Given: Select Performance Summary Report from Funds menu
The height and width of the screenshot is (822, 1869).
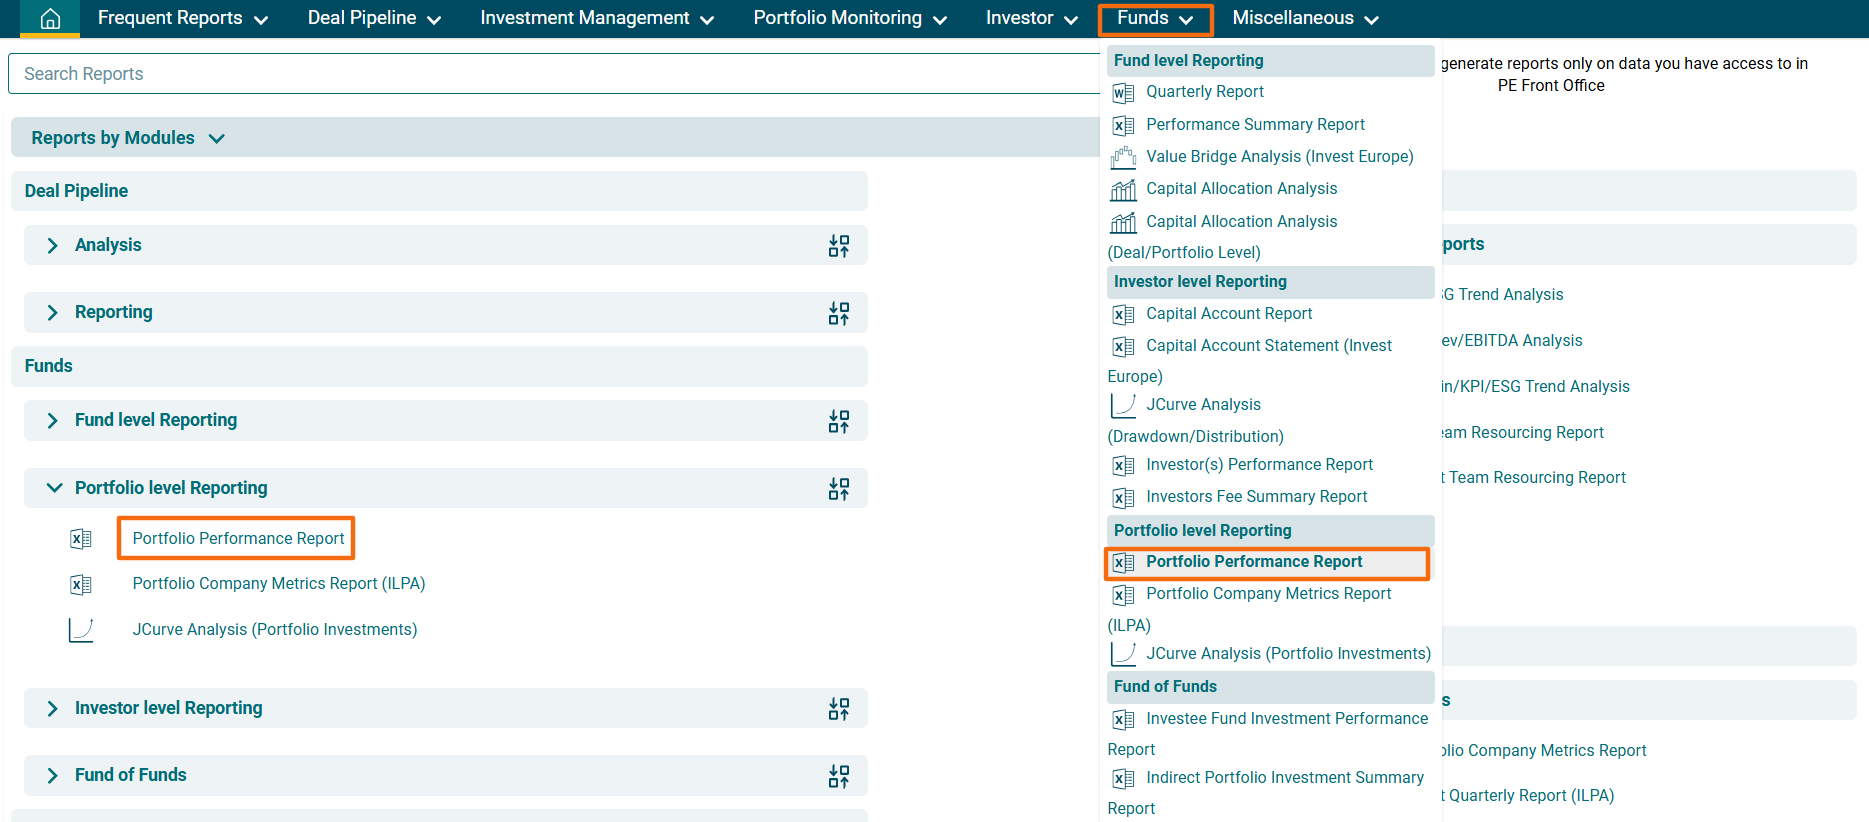Looking at the screenshot, I should point(1254,125).
